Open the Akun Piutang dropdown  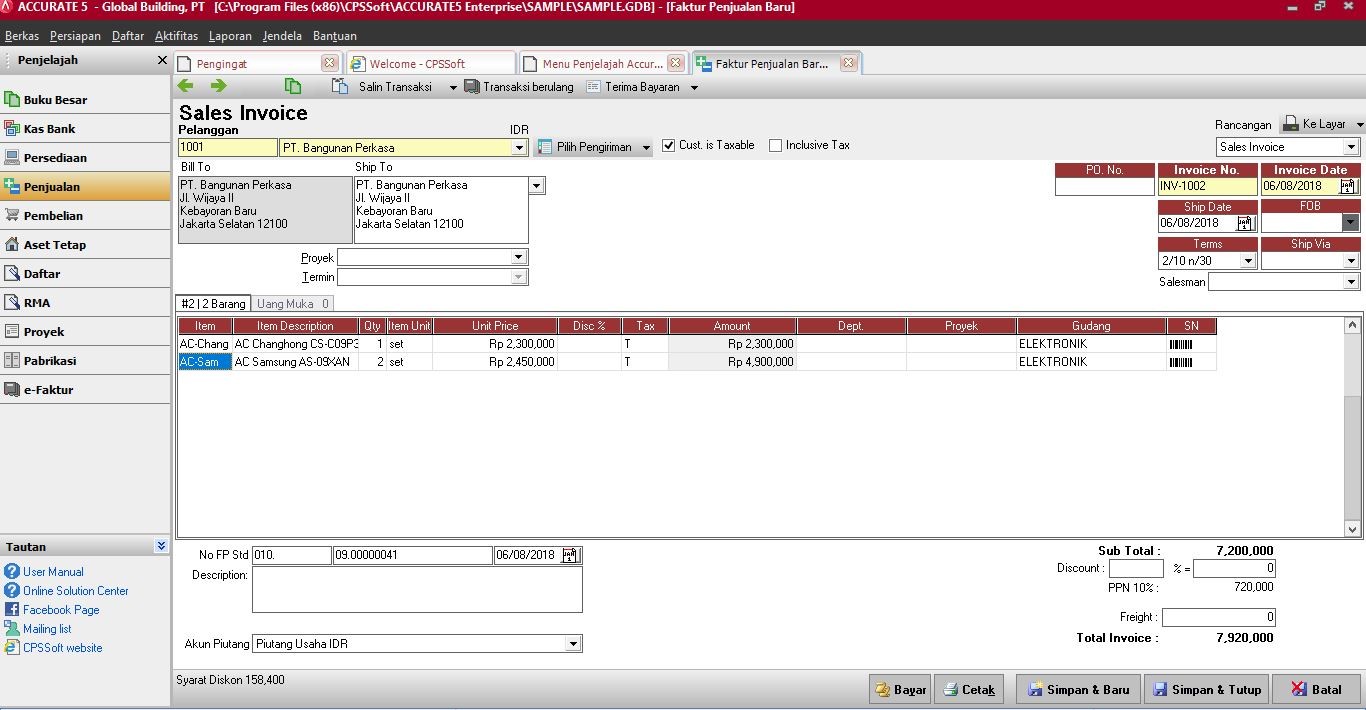click(x=573, y=645)
